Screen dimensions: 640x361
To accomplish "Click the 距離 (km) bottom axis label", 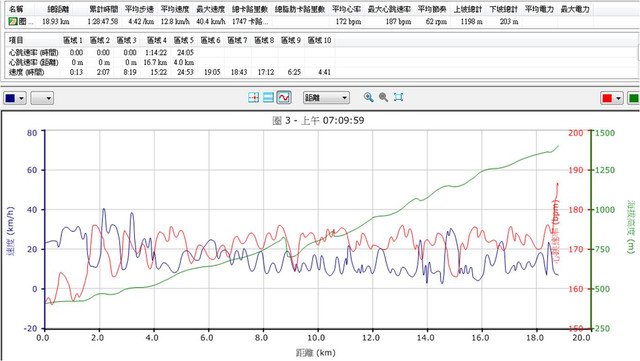I will pos(316,352).
